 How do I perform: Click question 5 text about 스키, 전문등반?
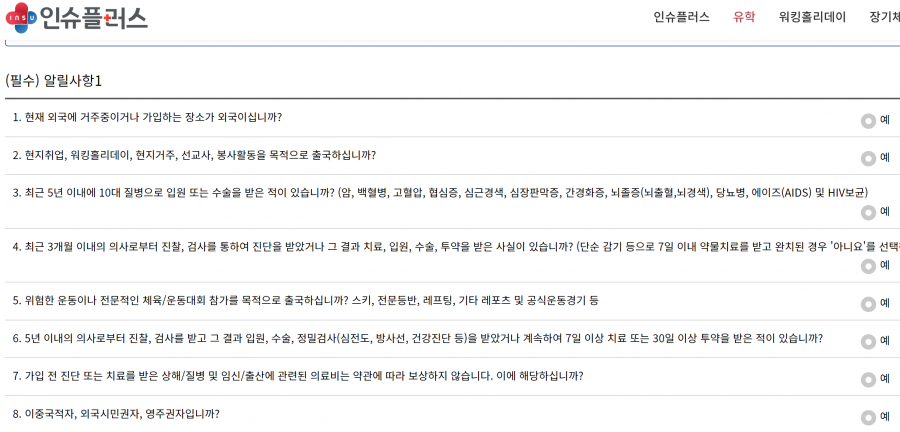[x=305, y=301]
